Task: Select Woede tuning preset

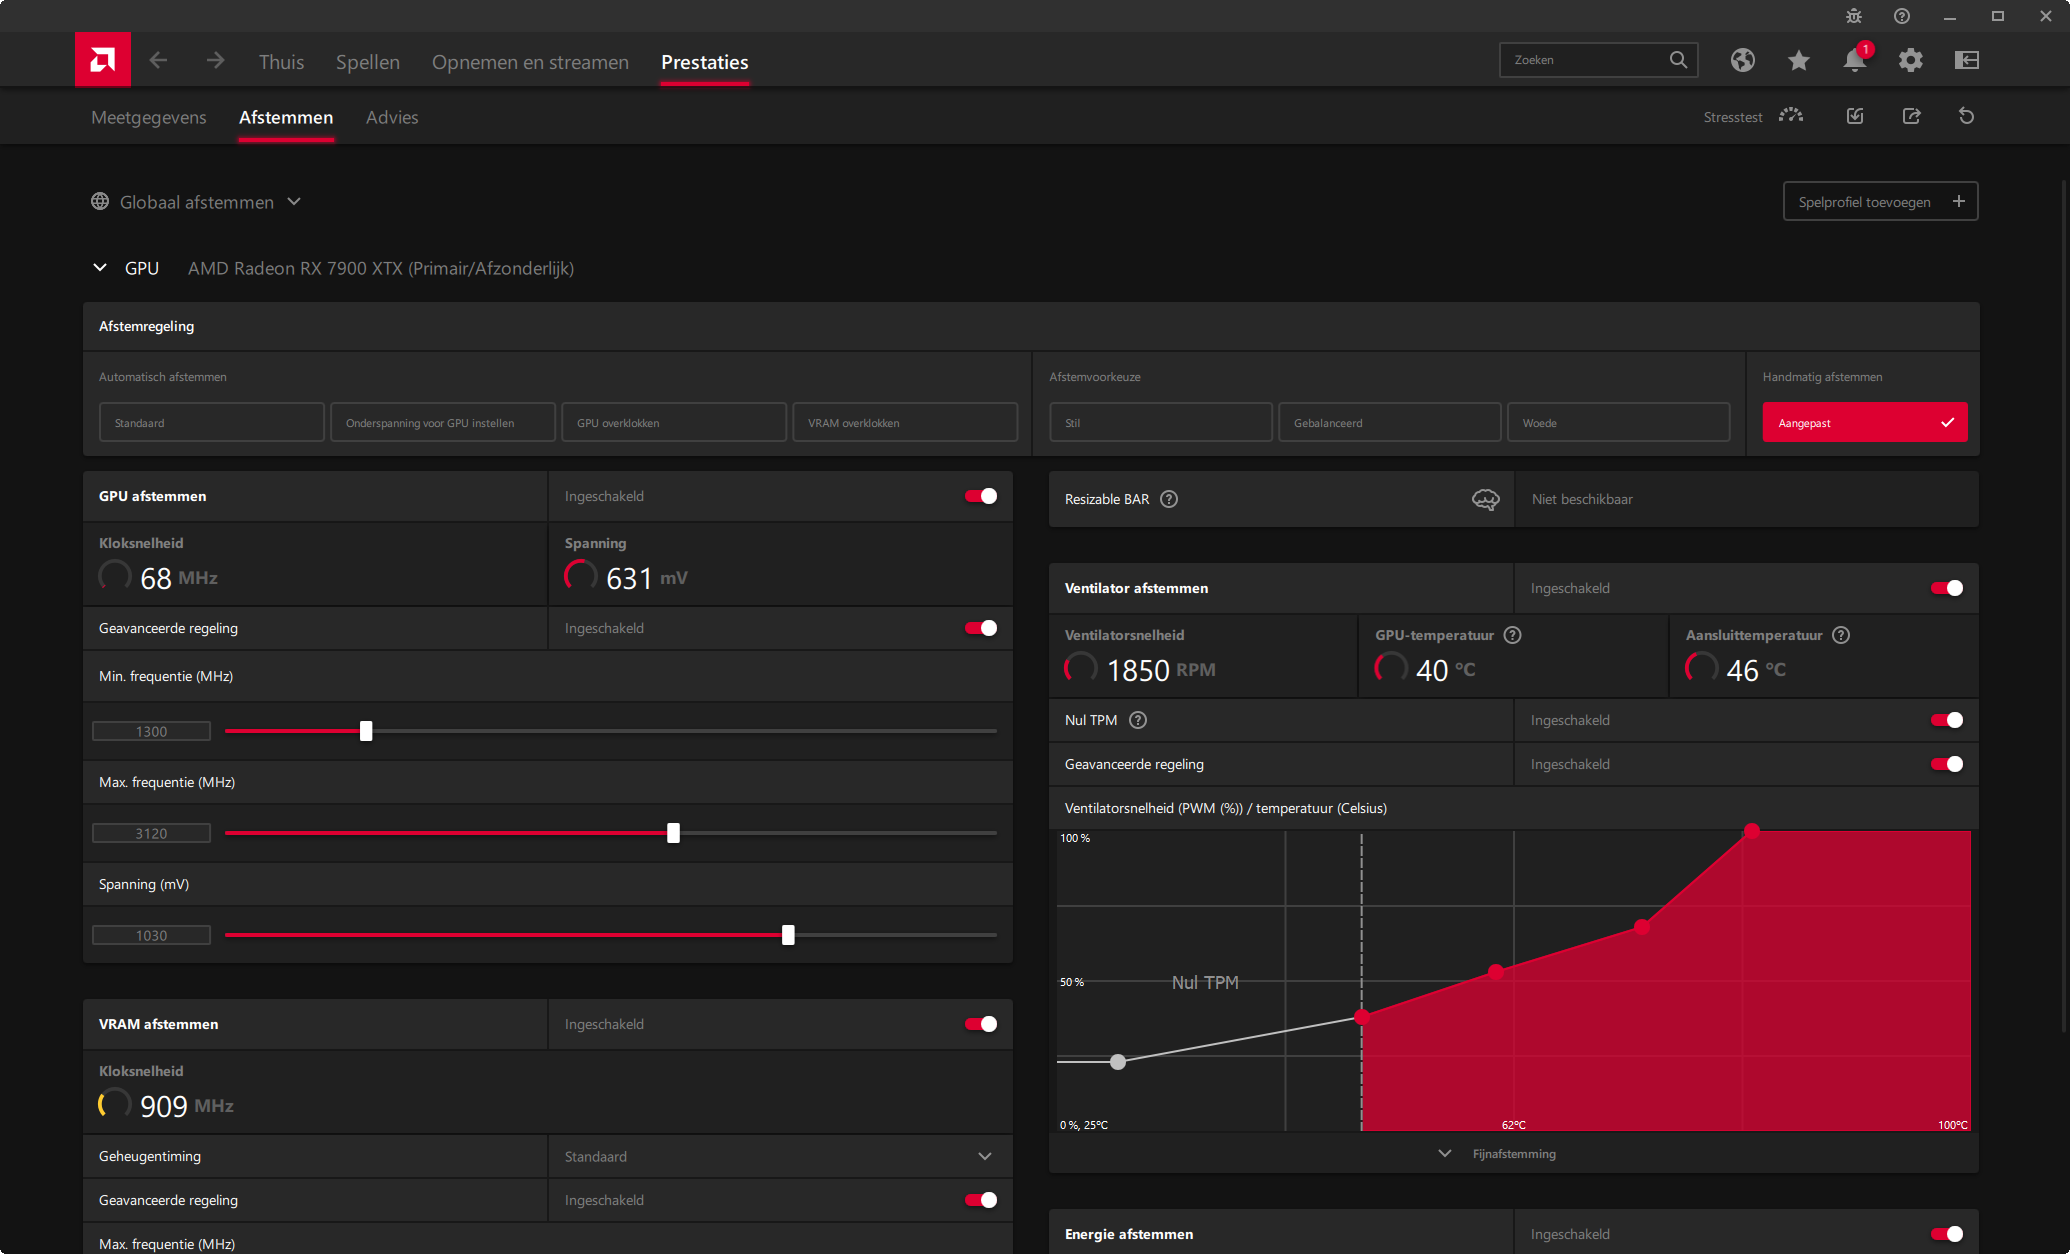Action: coord(1619,422)
